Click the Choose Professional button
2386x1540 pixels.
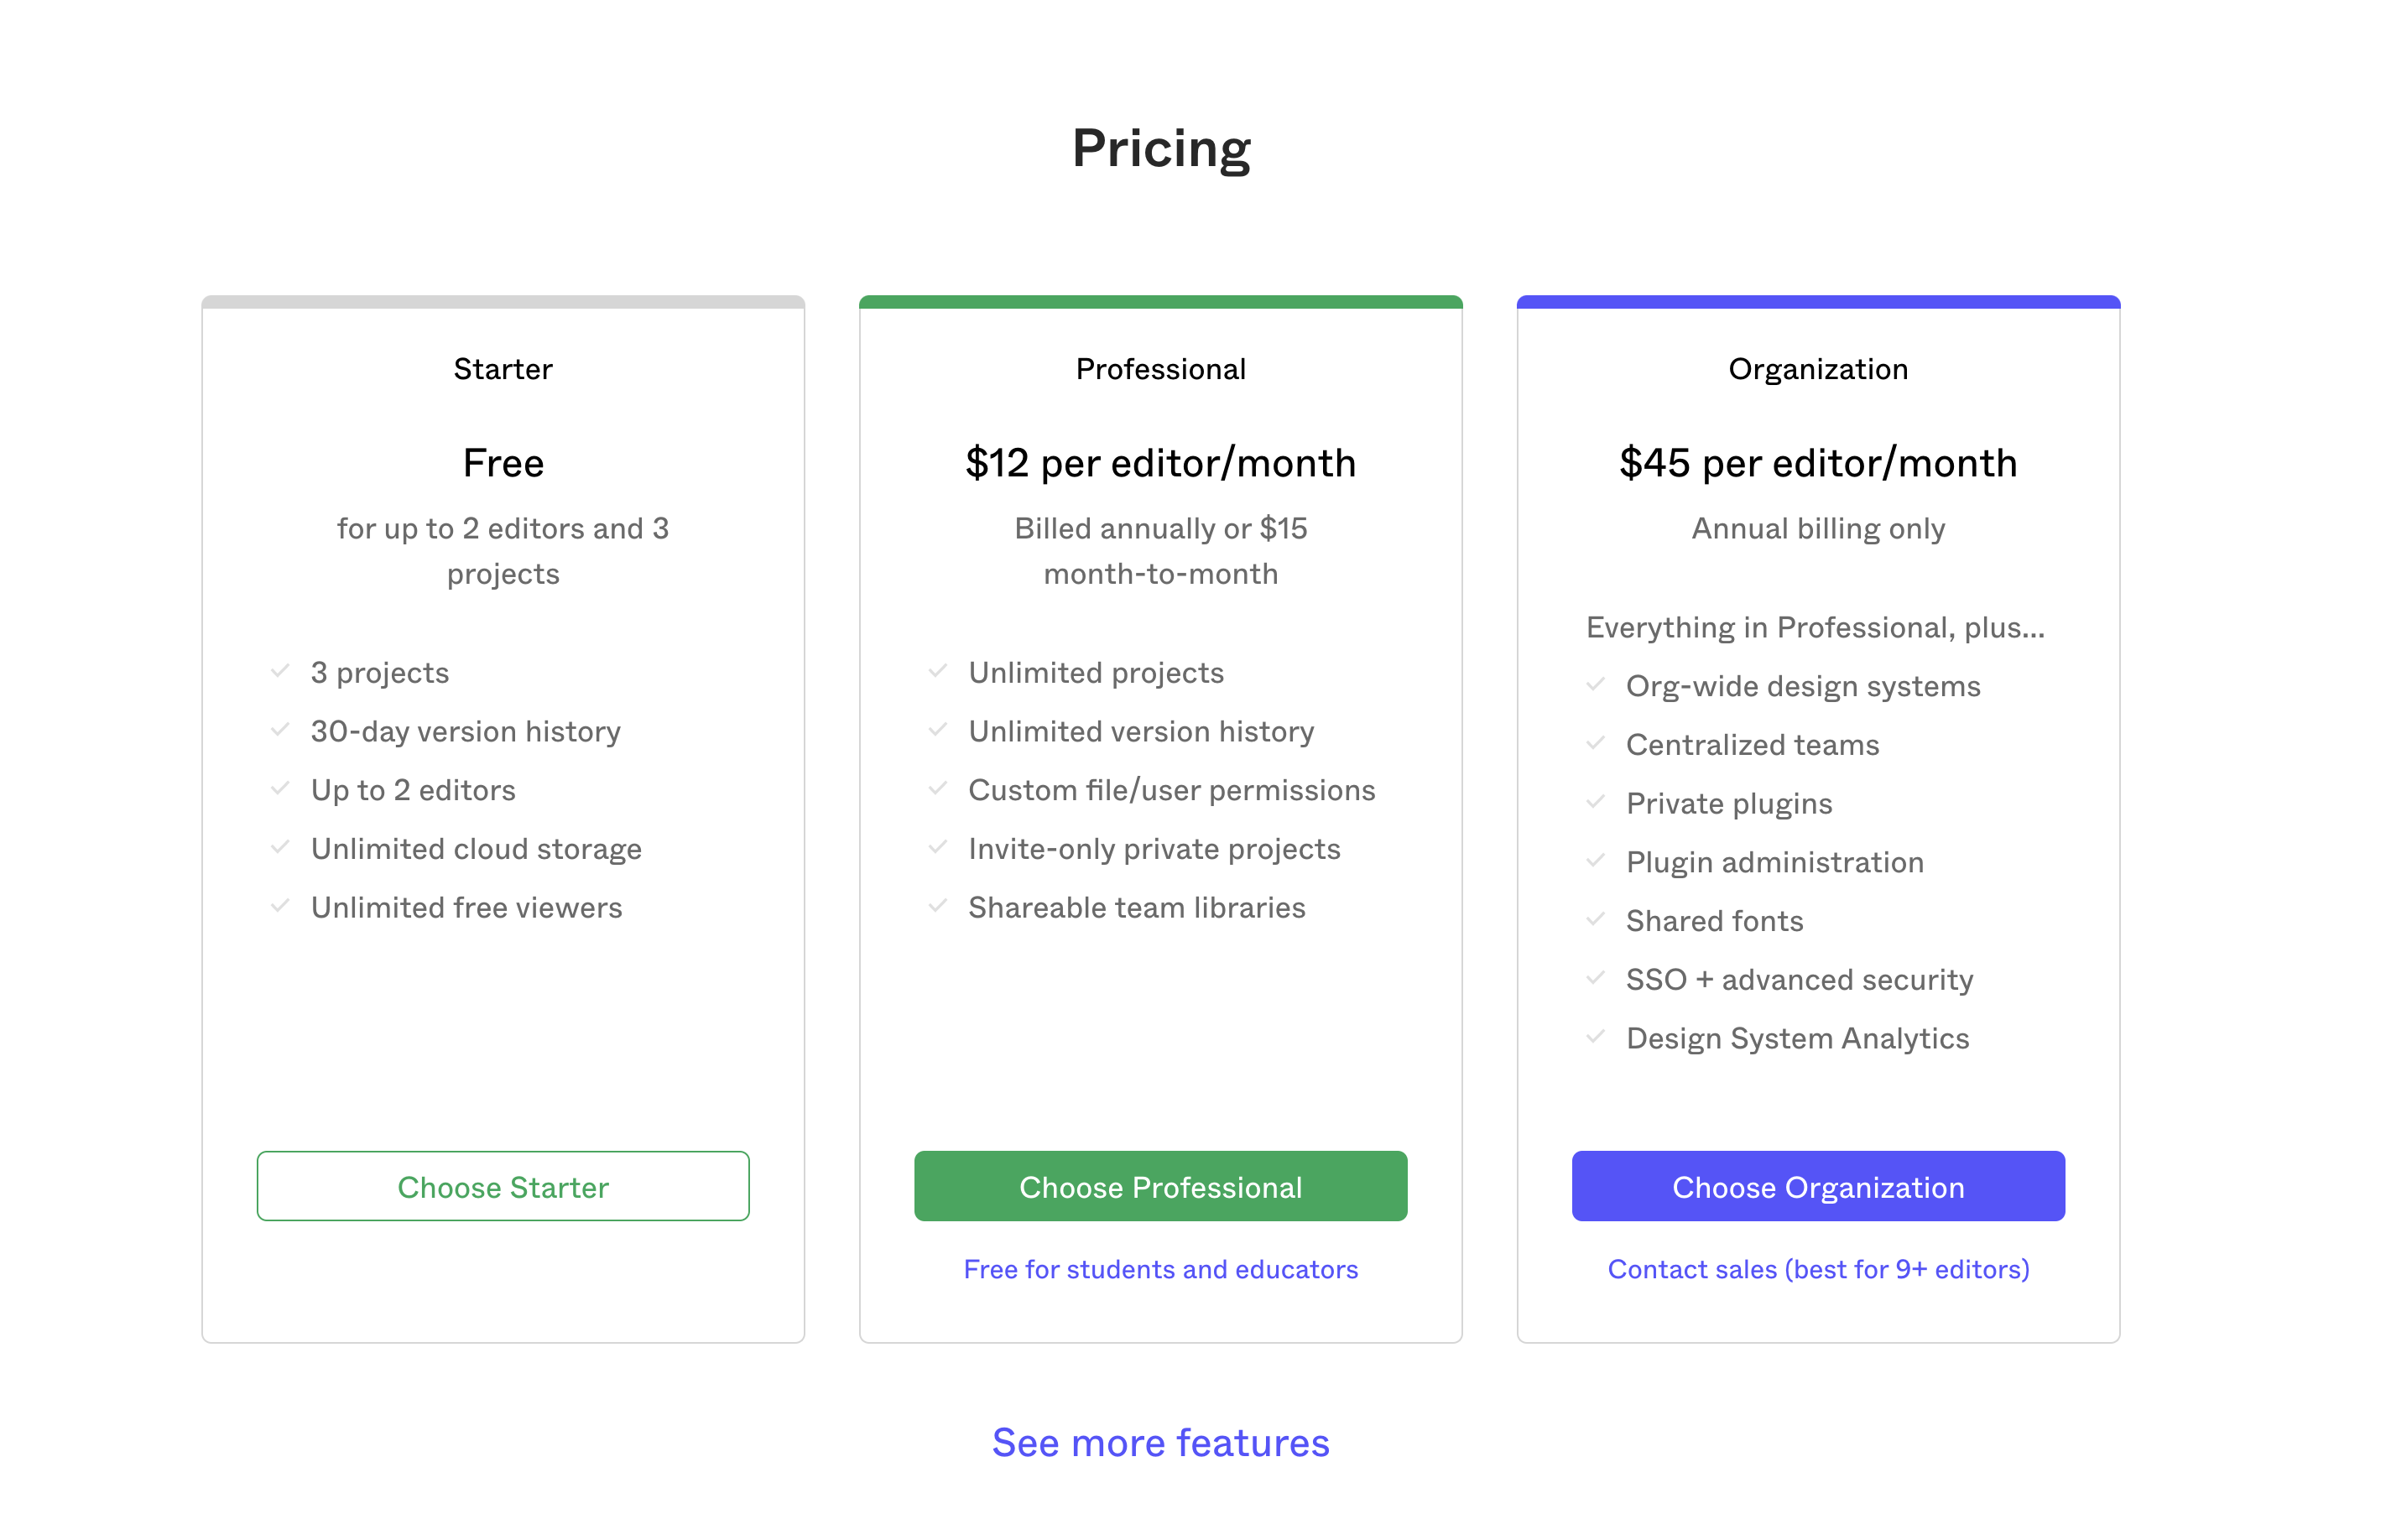coord(1160,1186)
